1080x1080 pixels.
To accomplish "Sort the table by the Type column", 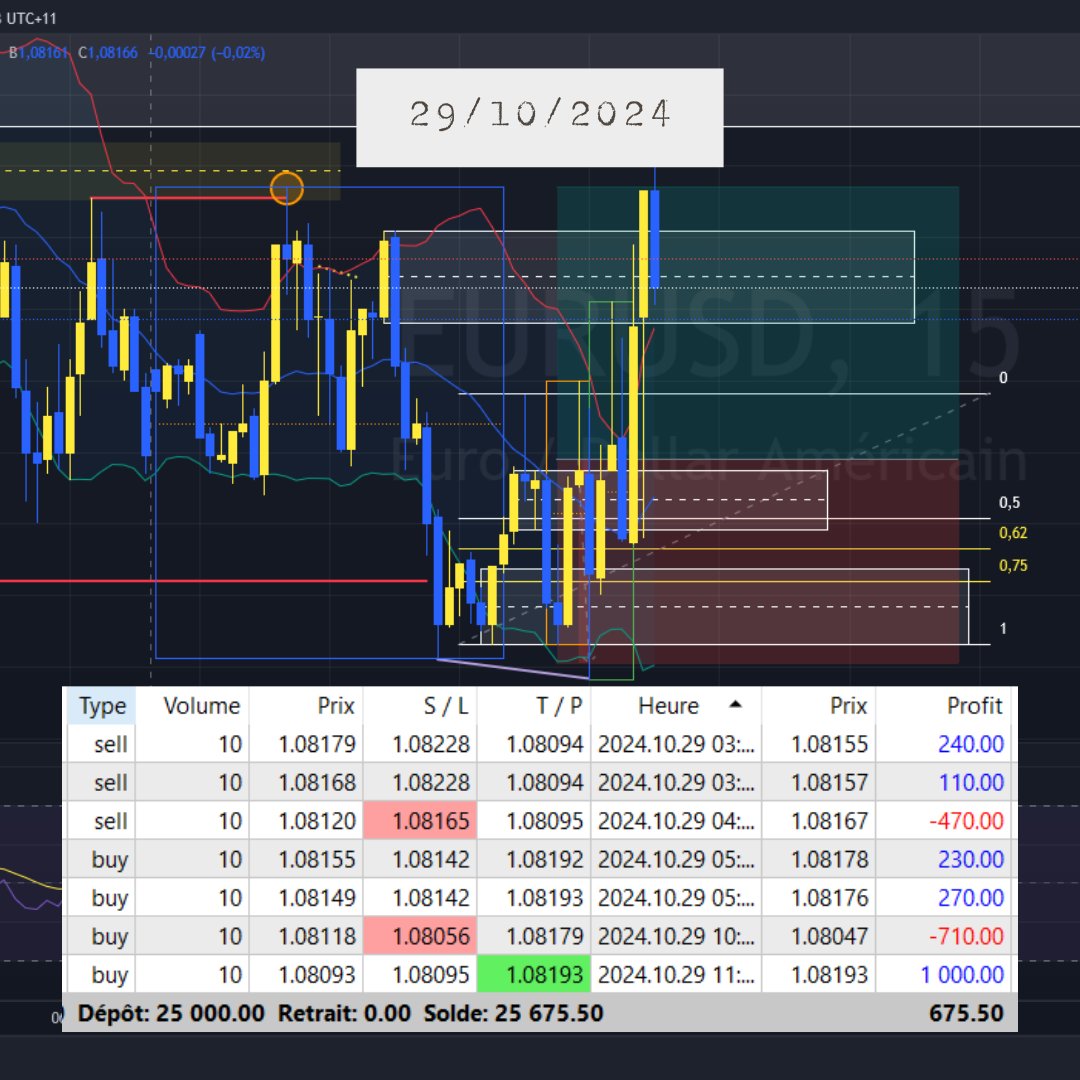I will (x=103, y=706).
